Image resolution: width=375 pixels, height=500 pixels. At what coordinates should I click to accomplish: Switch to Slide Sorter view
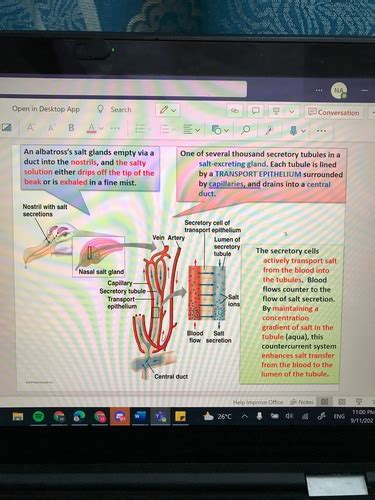click(x=342, y=402)
